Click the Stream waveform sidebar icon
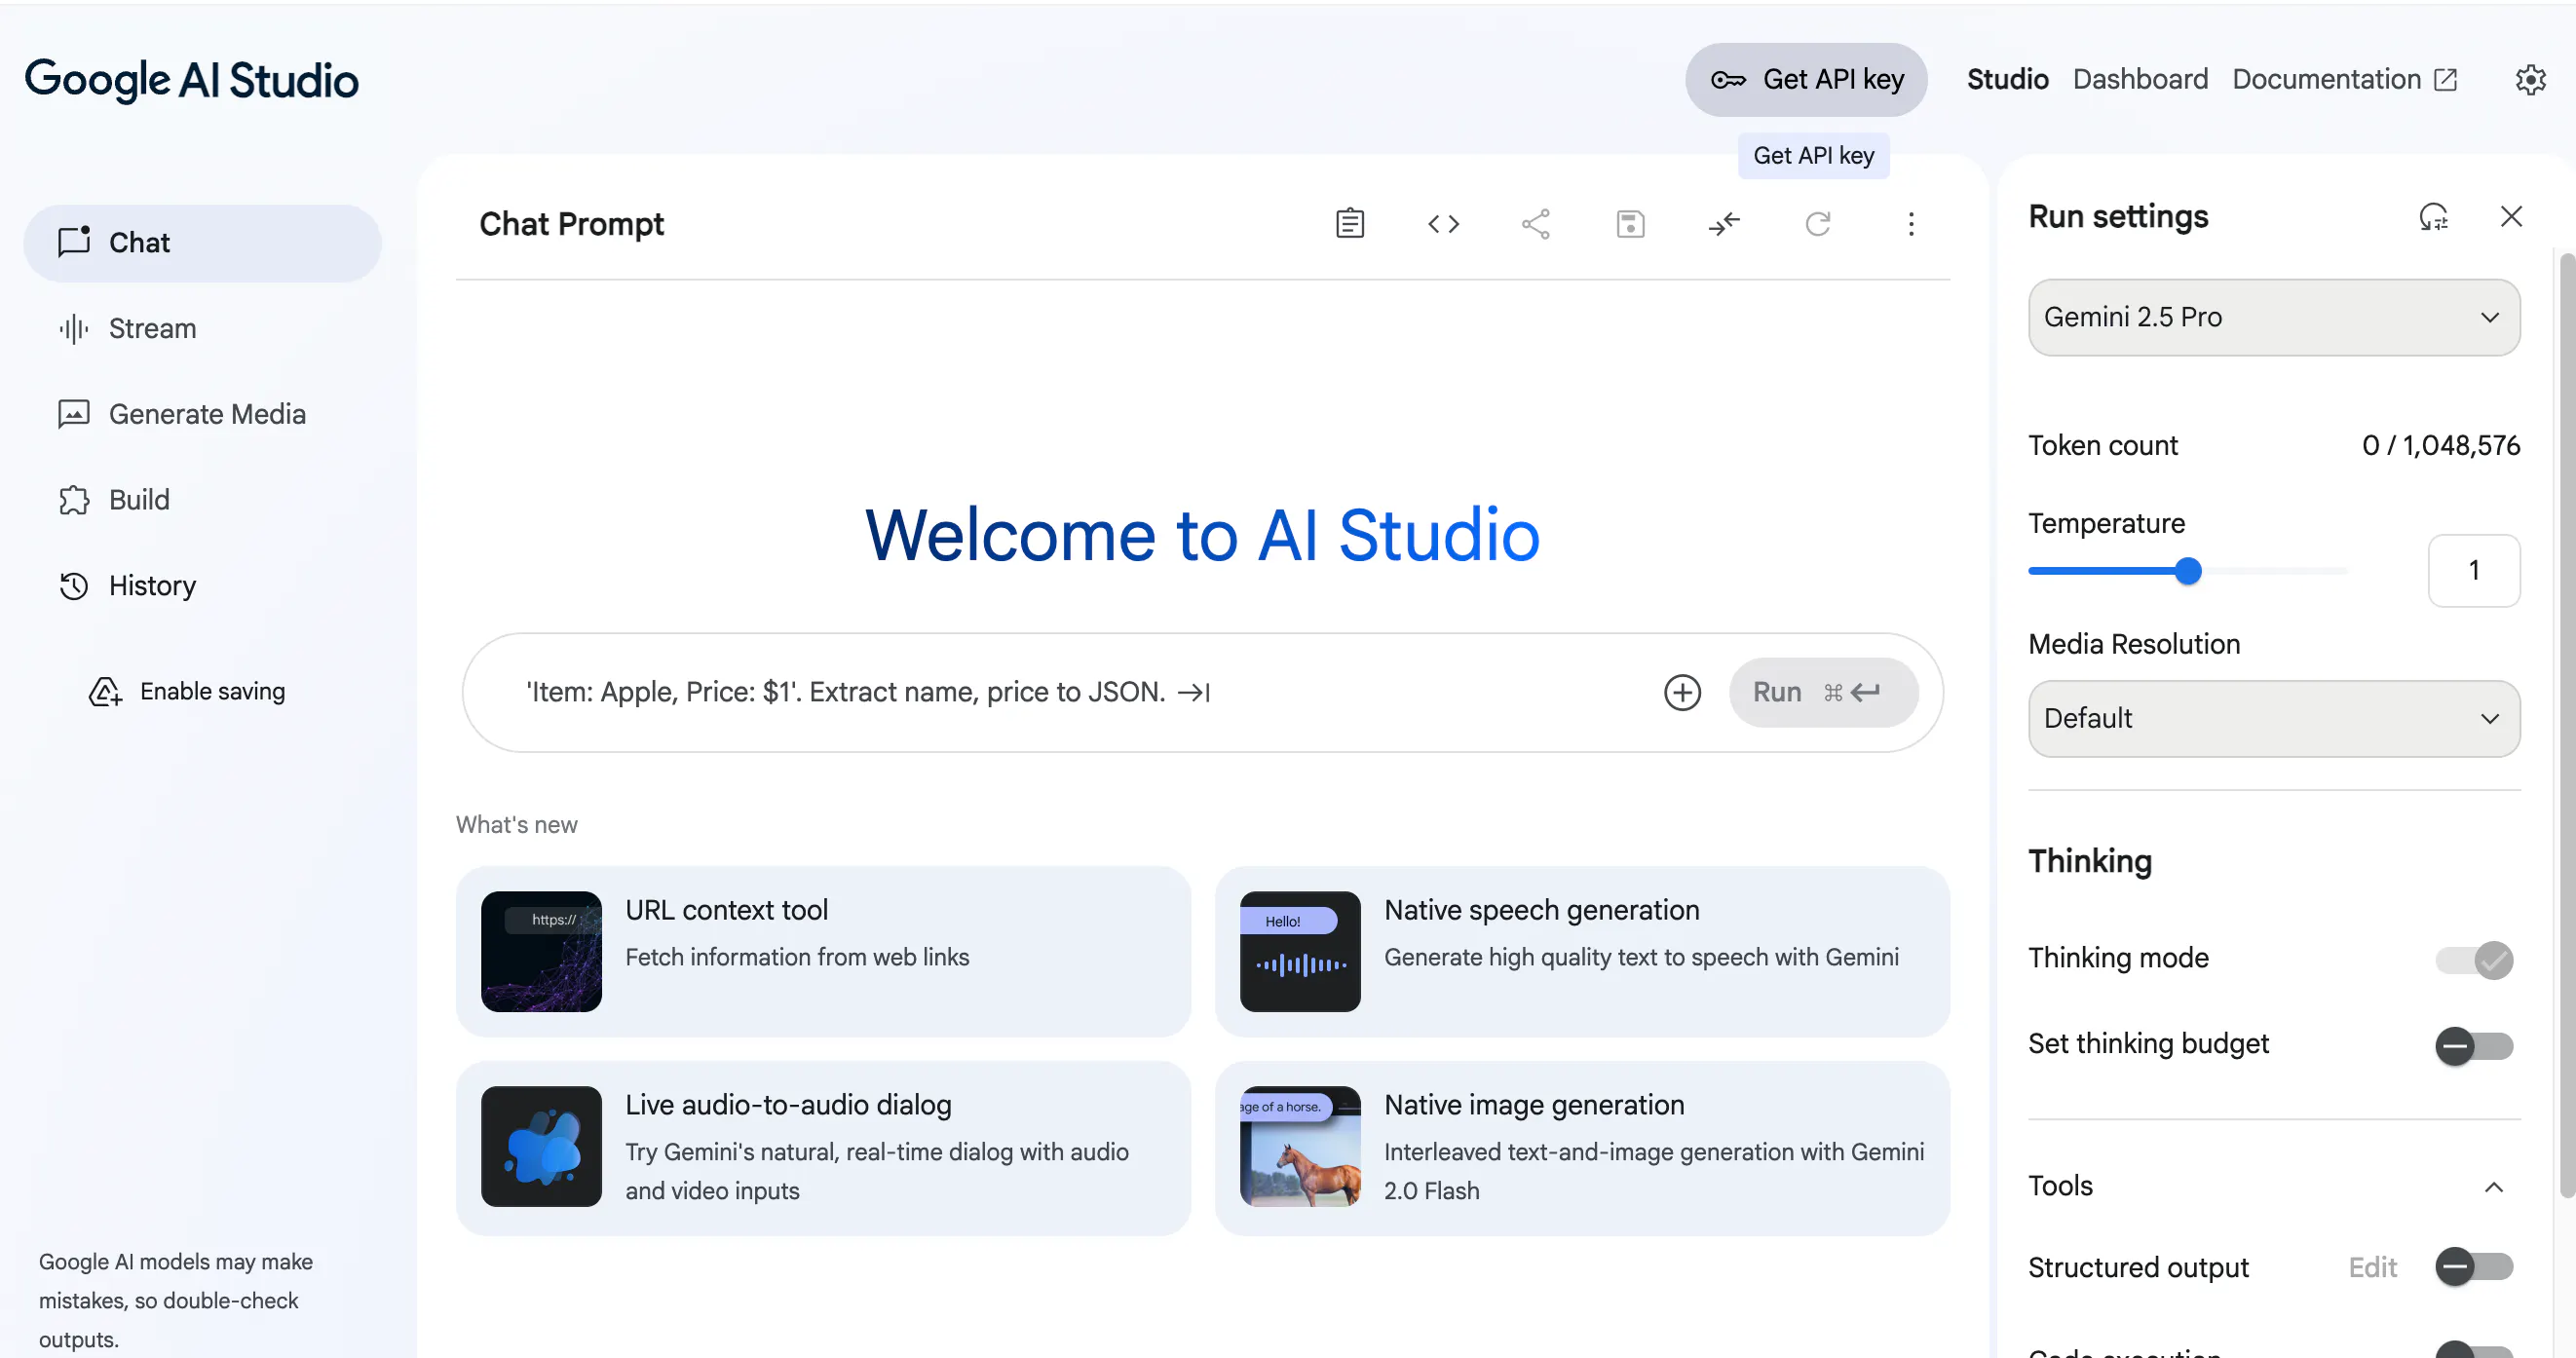Viewport: 2576px width, 1358px height. point(74,328)
